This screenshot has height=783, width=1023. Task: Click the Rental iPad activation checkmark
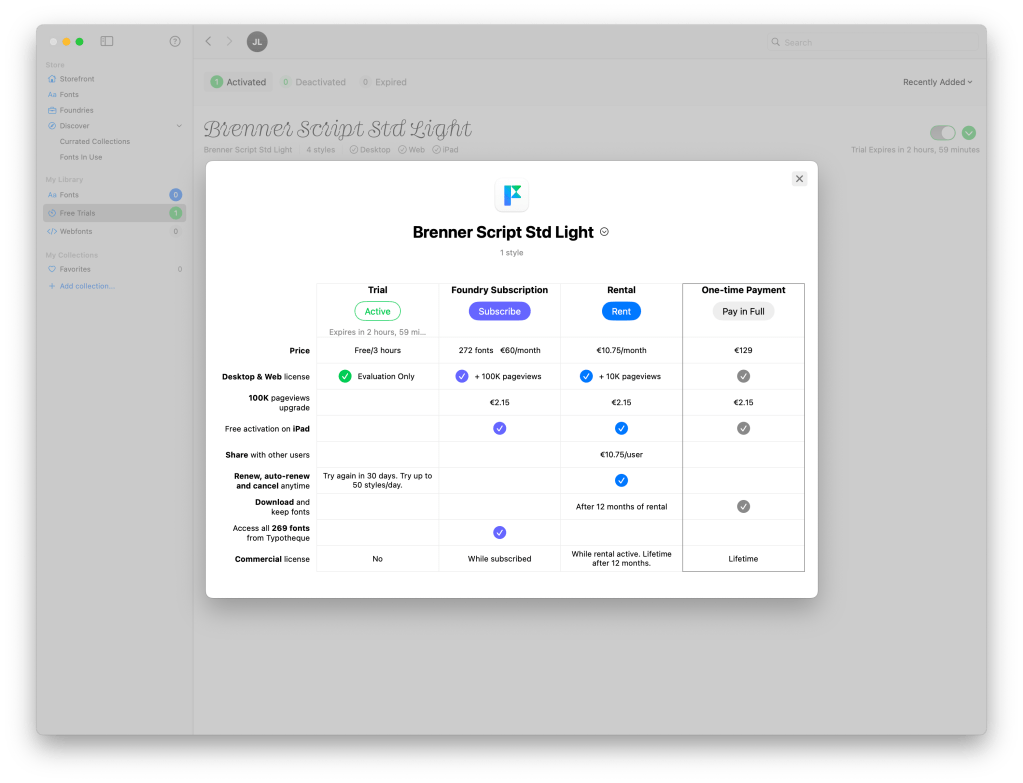point(621,428)
